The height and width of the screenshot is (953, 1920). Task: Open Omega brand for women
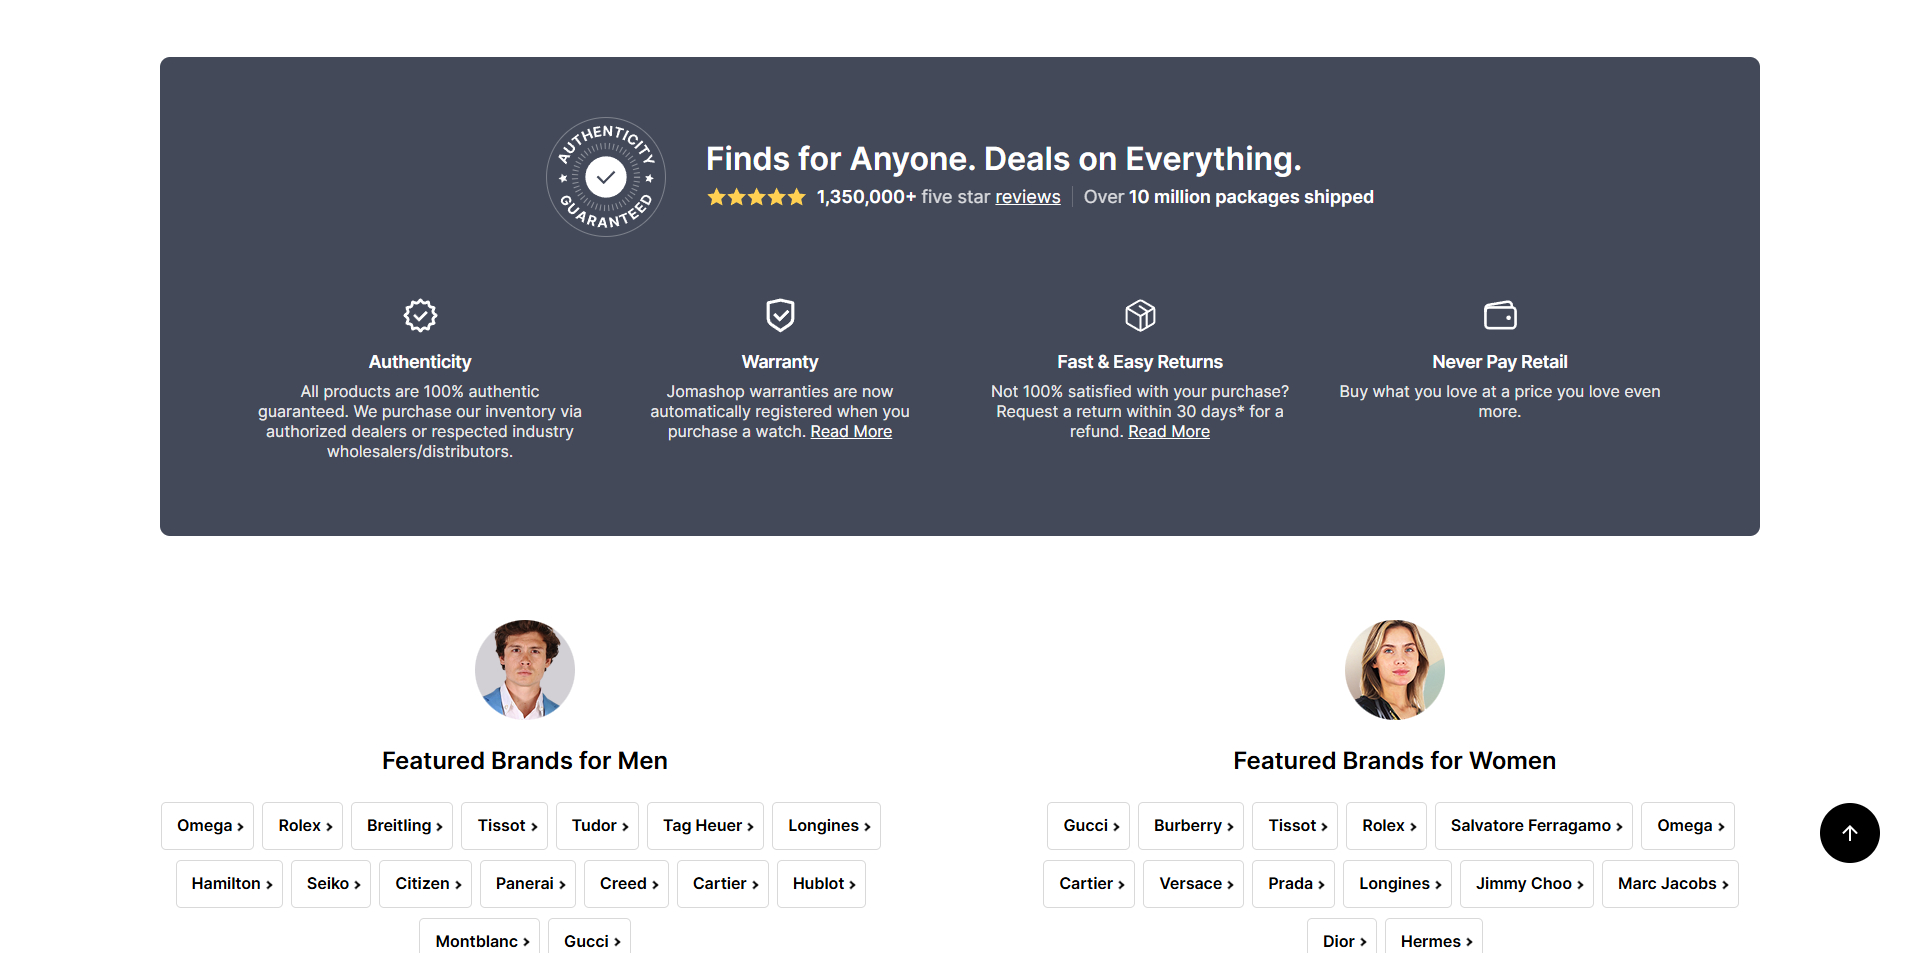click(1688, 826)
